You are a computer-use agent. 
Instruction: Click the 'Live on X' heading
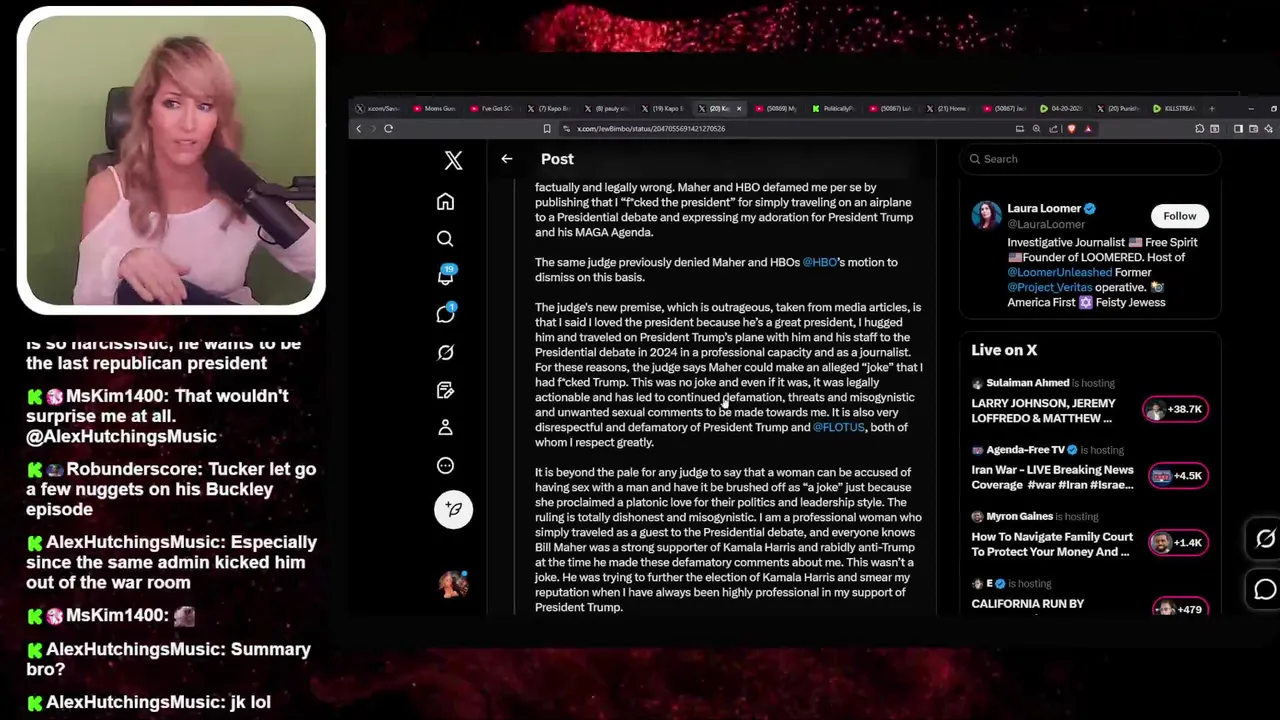click(1004, 350)
